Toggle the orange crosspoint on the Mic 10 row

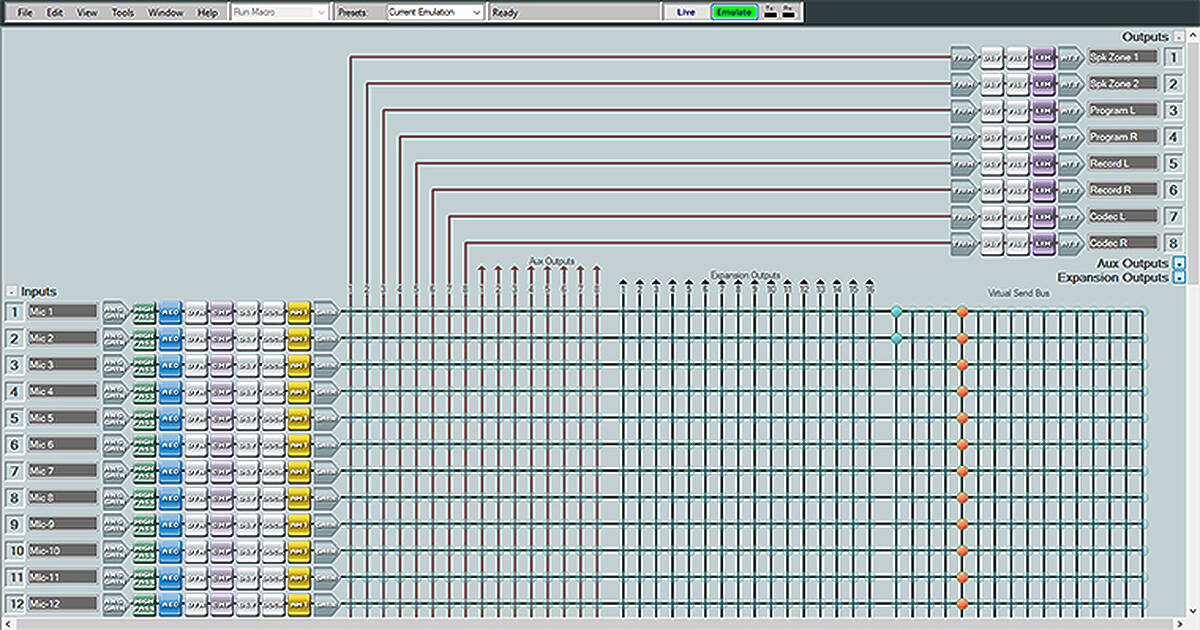[x=962, y=550]
